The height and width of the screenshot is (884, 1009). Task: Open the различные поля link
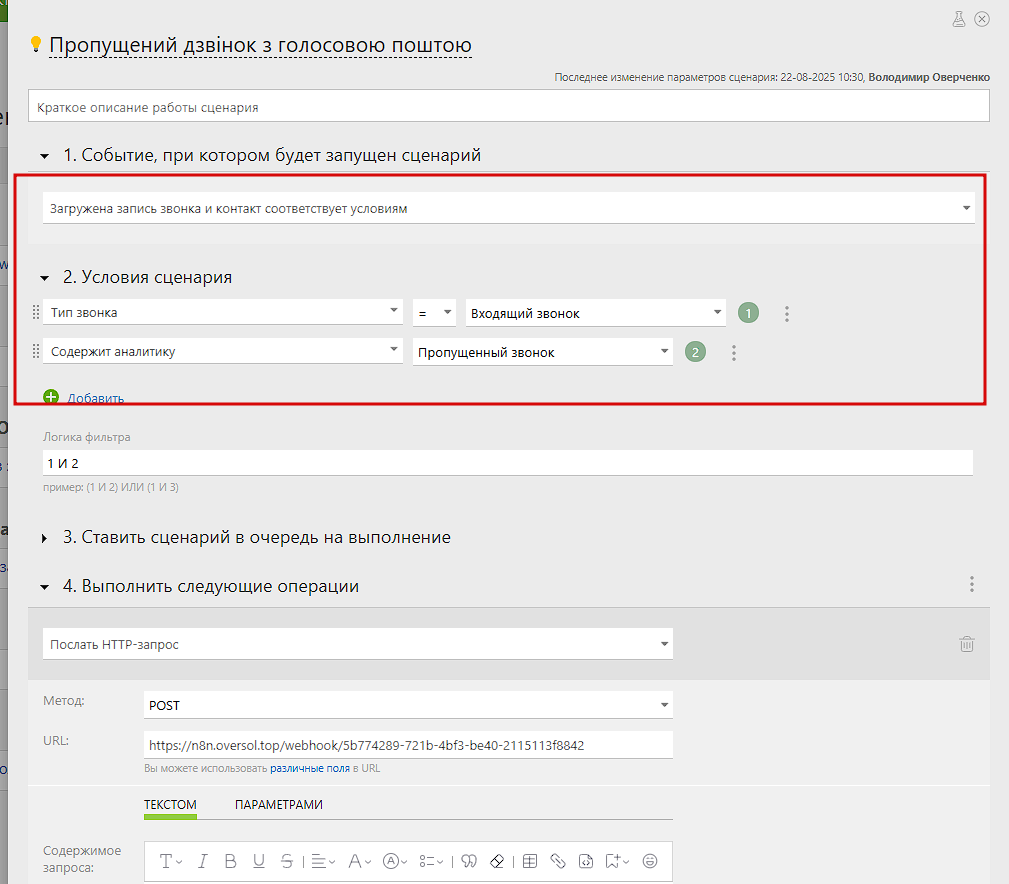(310, 768)
